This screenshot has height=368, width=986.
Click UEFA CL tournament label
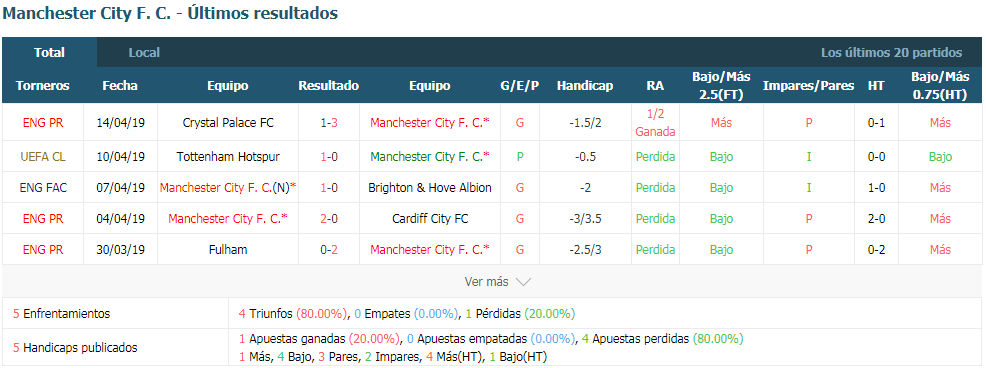[x=42, y=157]
